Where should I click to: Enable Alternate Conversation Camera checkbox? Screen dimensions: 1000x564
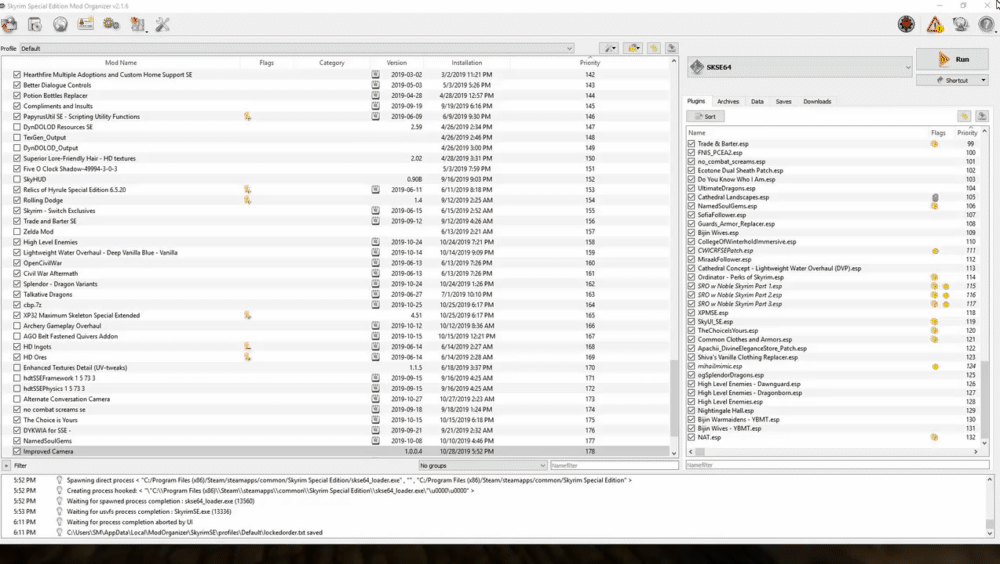[x=17, y=399]
